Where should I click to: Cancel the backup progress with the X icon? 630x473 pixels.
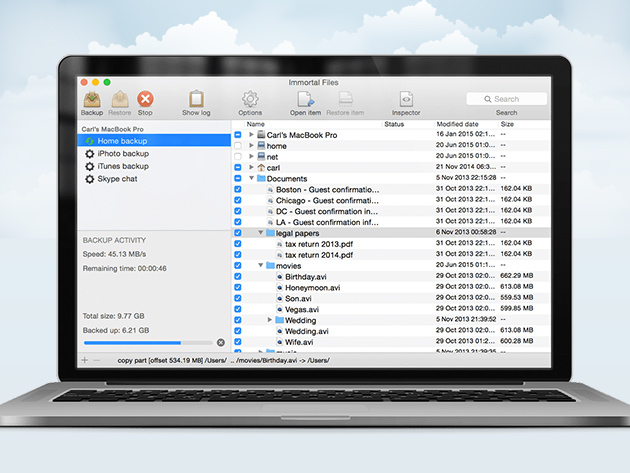coord(221,342)
